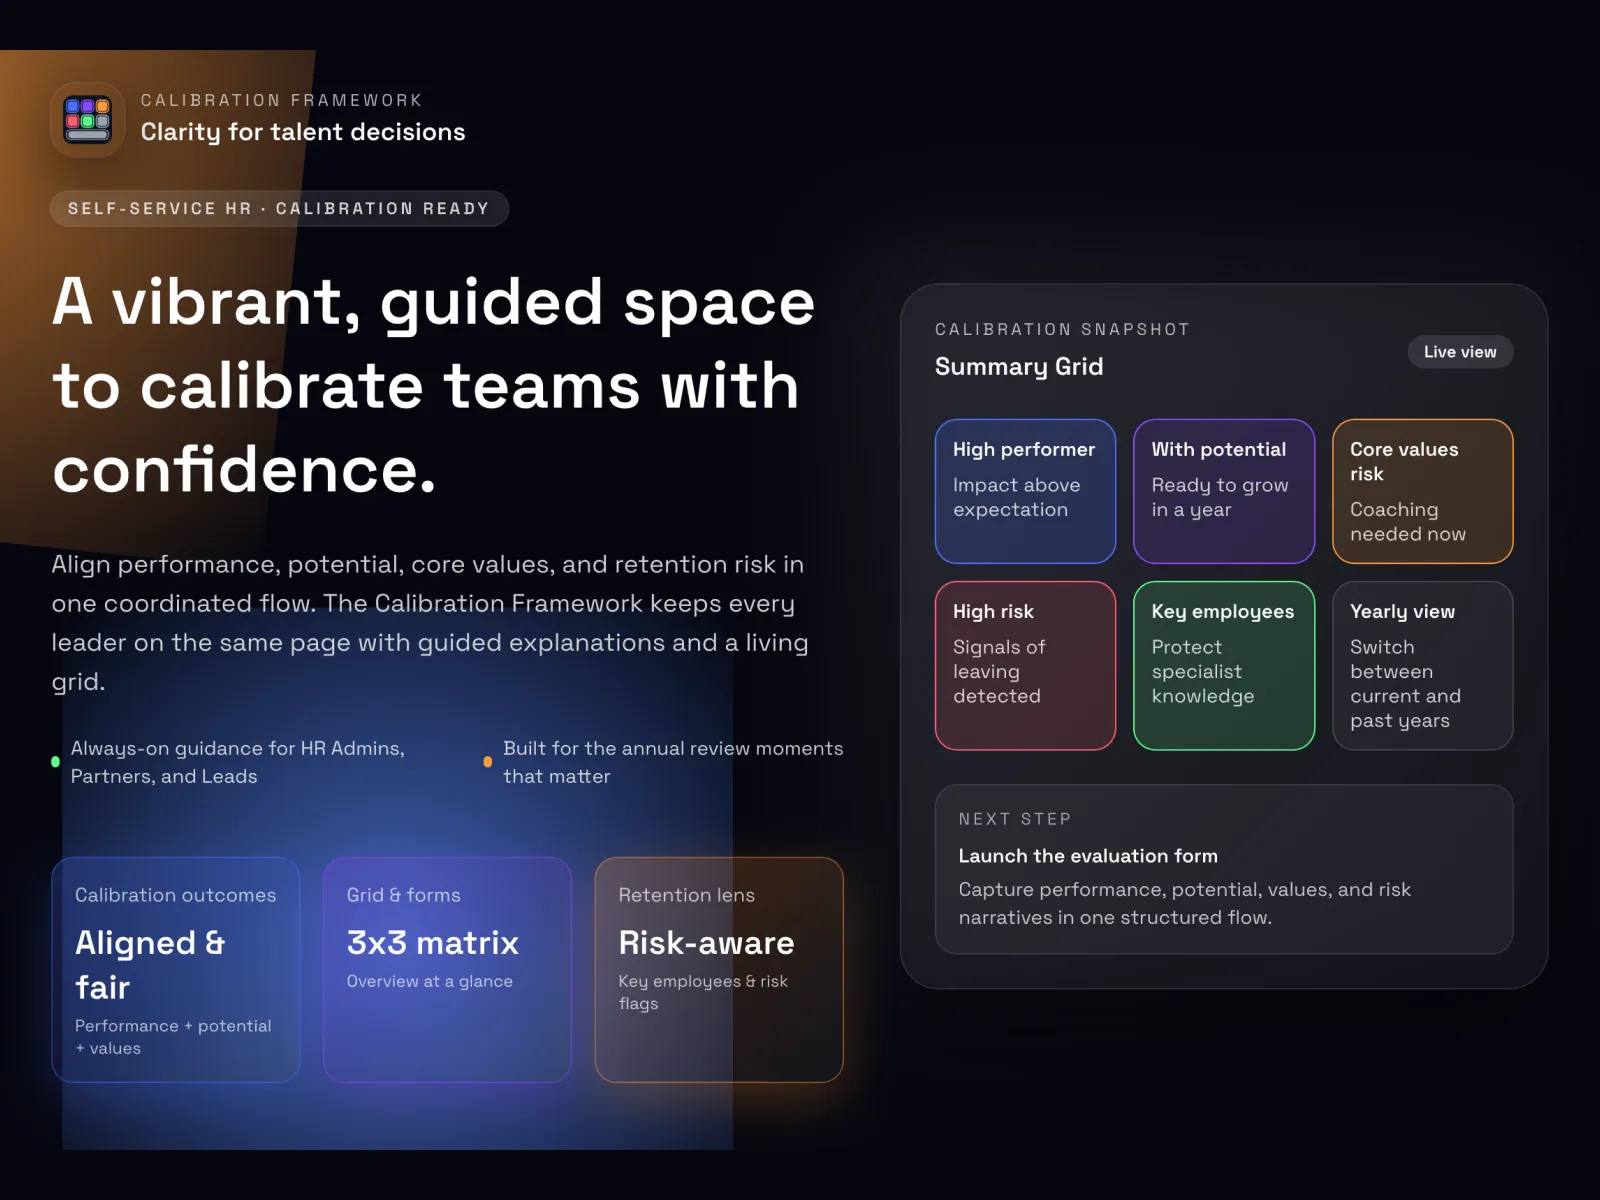Select the Core values risk card
Viewport: 1600px width, 1200px height.
(1421, 491)
